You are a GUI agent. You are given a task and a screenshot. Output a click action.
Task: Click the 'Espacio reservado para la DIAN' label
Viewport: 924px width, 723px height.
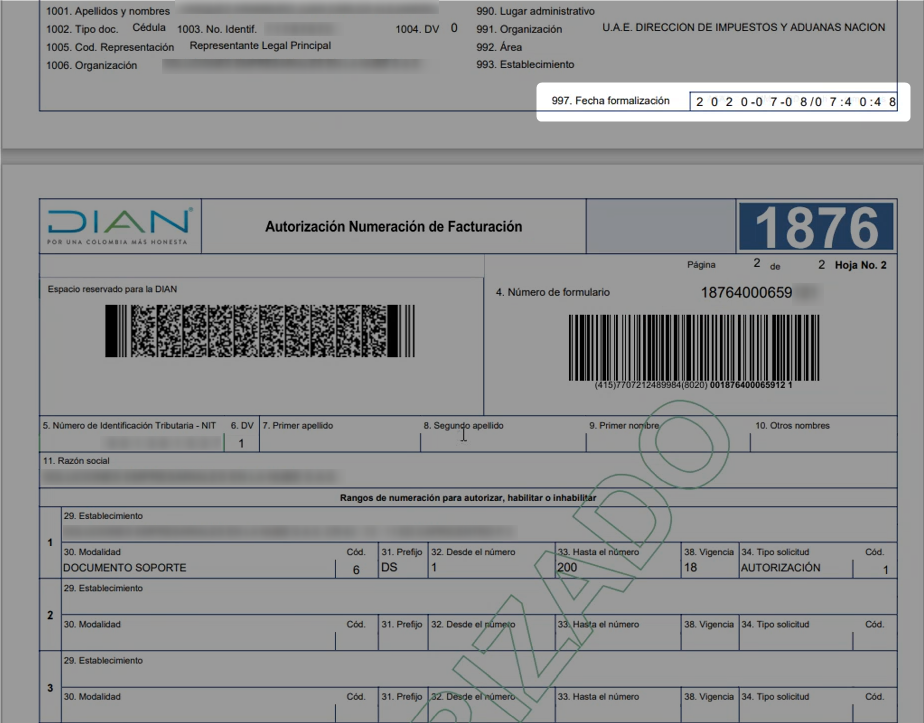[112, 289]
